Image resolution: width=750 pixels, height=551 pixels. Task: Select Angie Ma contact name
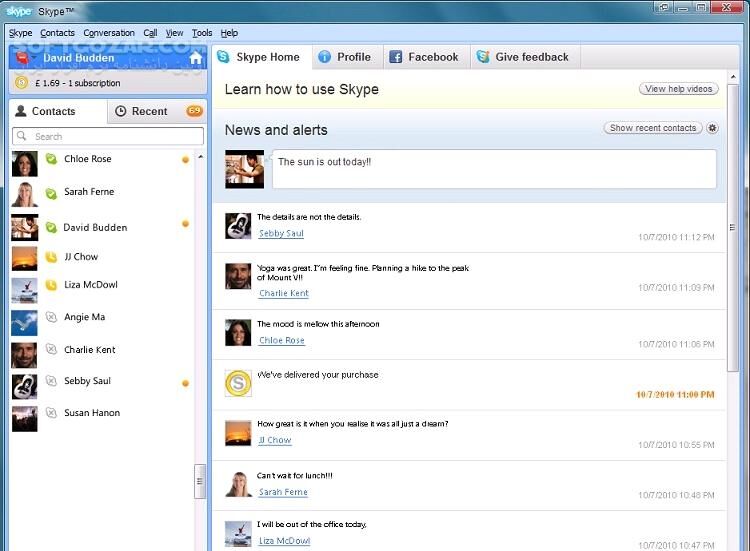tap(85, 317)
